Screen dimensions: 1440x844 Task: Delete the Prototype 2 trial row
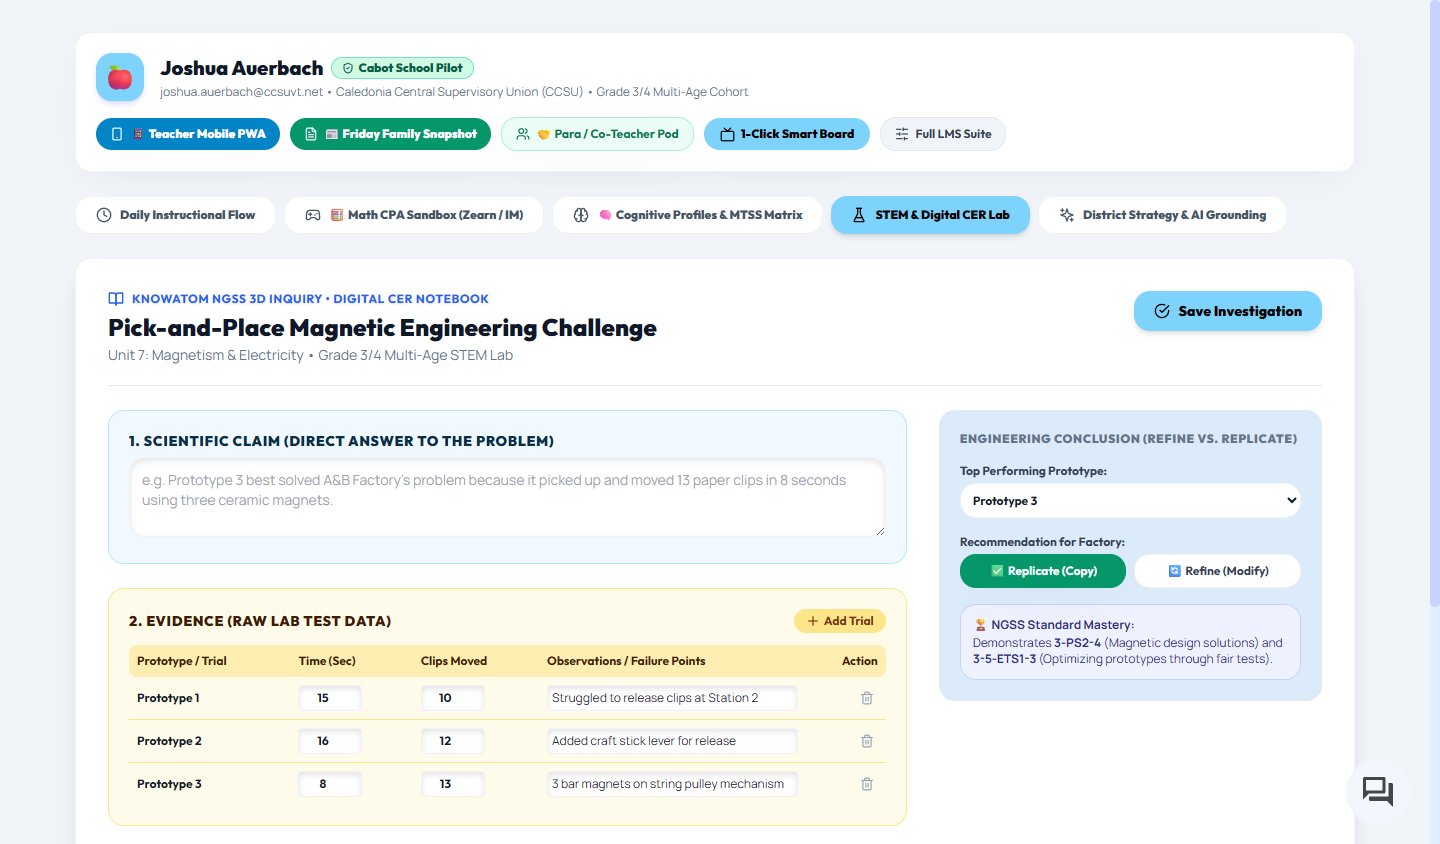point(867,741)
